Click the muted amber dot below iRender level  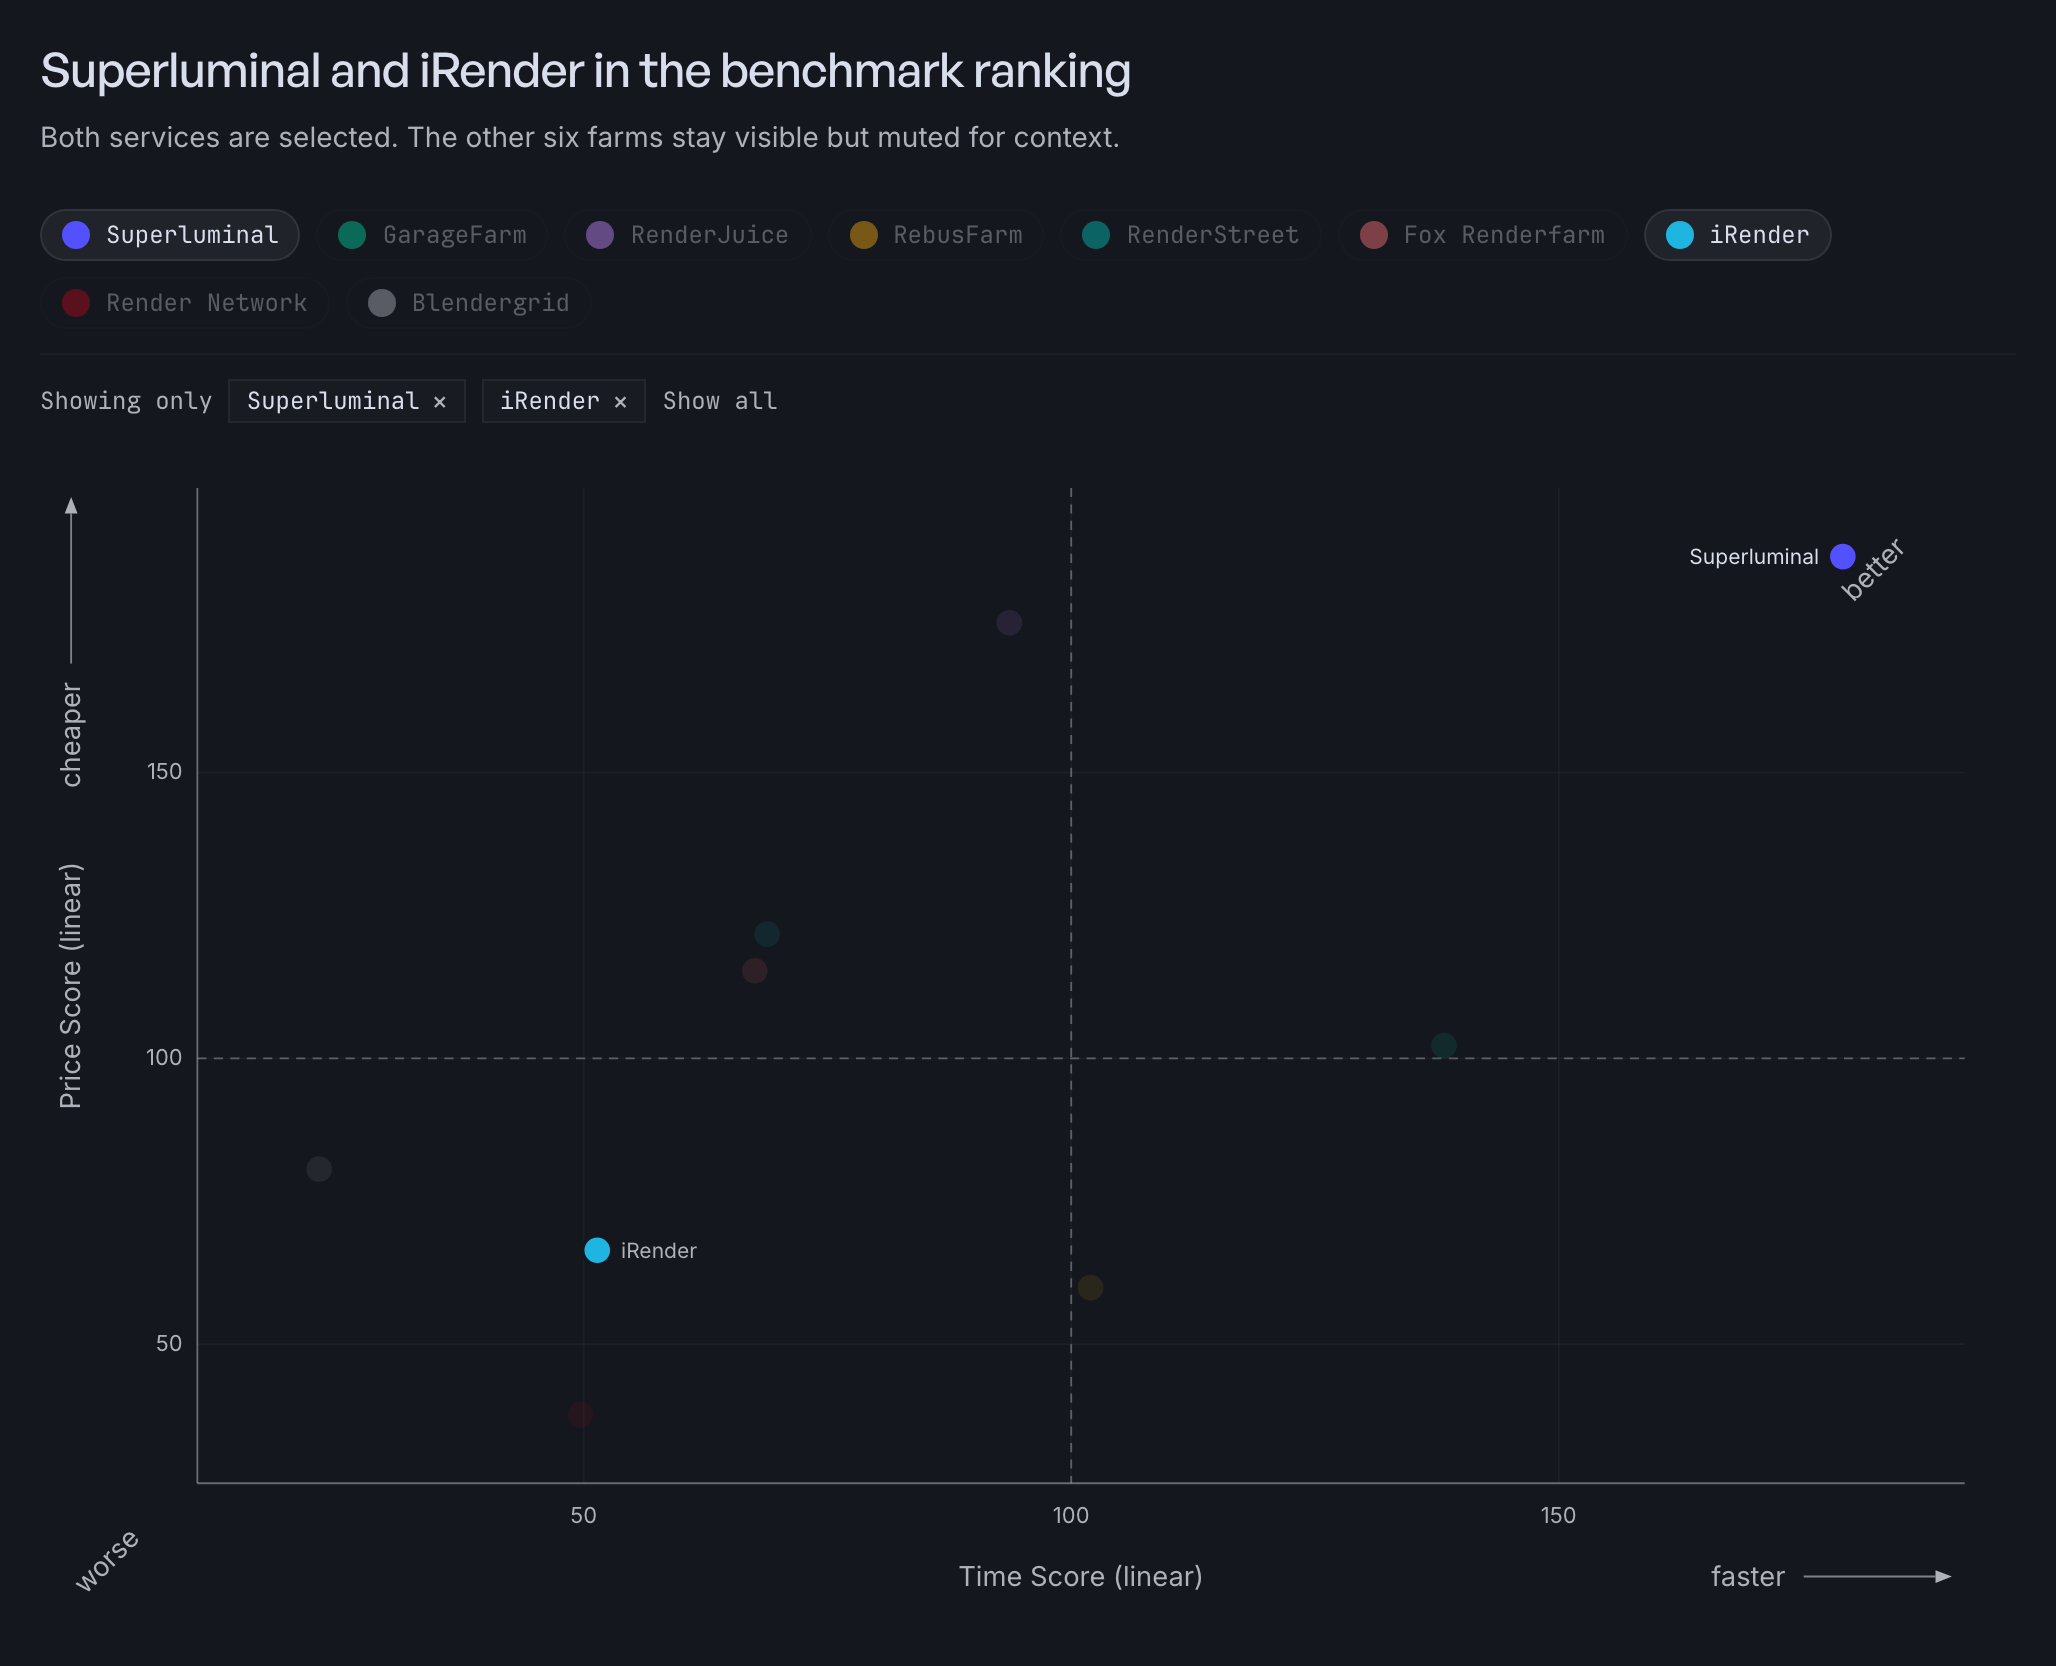tap(1091, 1287)
